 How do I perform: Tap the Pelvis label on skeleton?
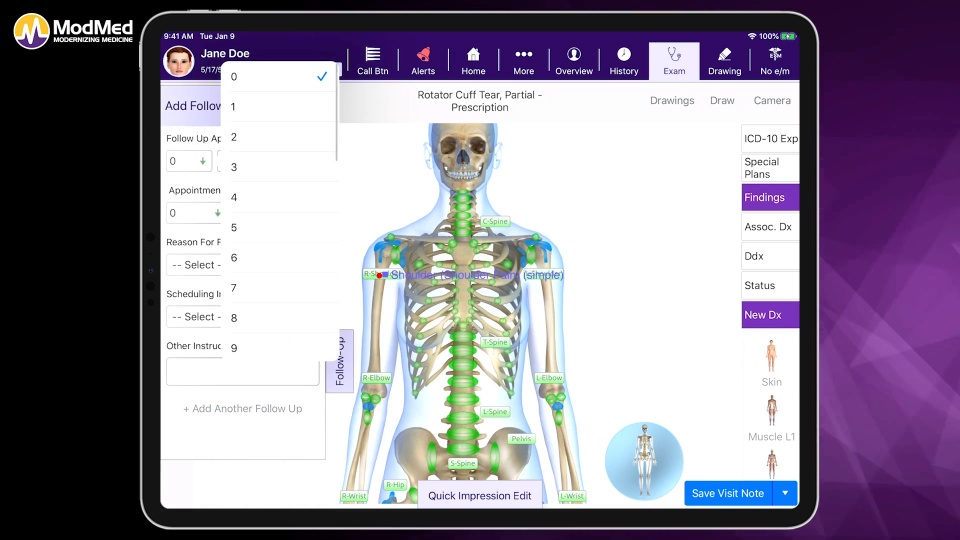521,438
